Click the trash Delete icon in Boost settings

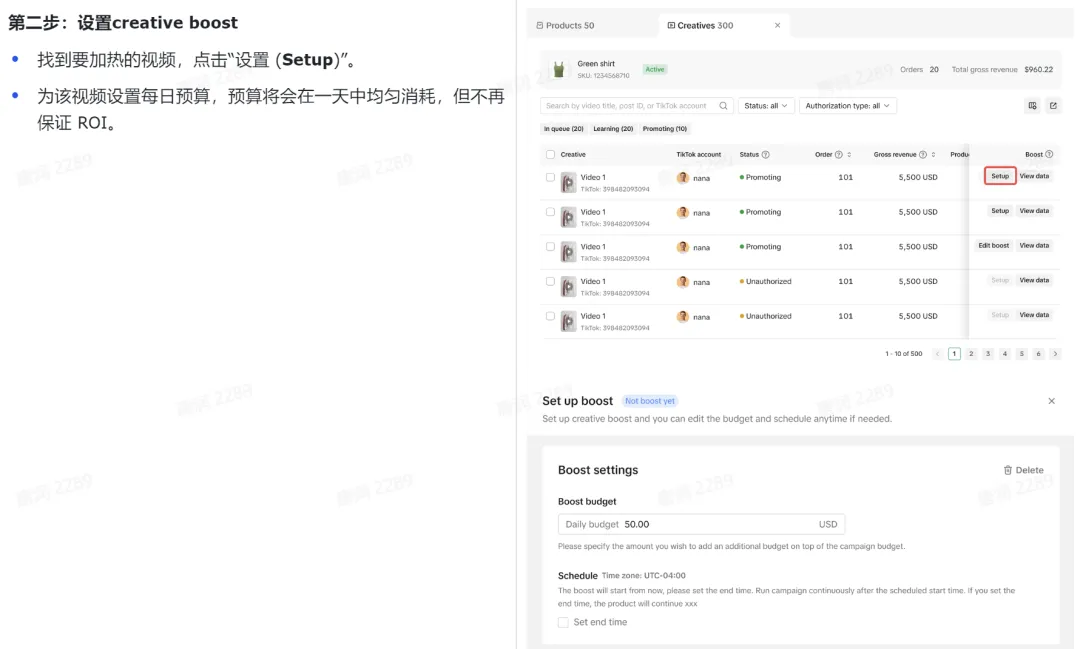pyautogui.click(x=1008, y=470)
